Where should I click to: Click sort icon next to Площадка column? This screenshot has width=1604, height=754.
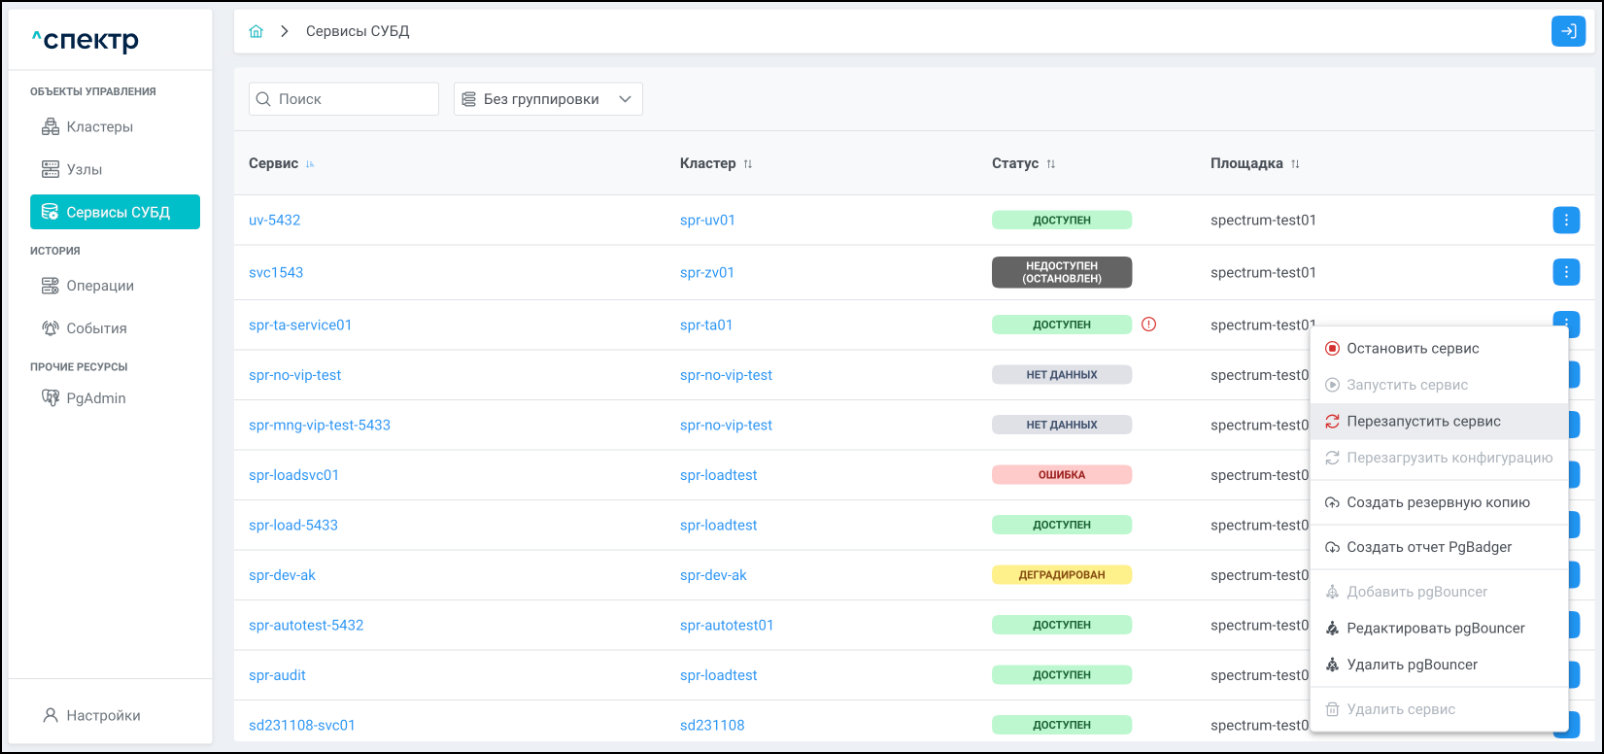pyautogui.click(x=1295, y=164)
